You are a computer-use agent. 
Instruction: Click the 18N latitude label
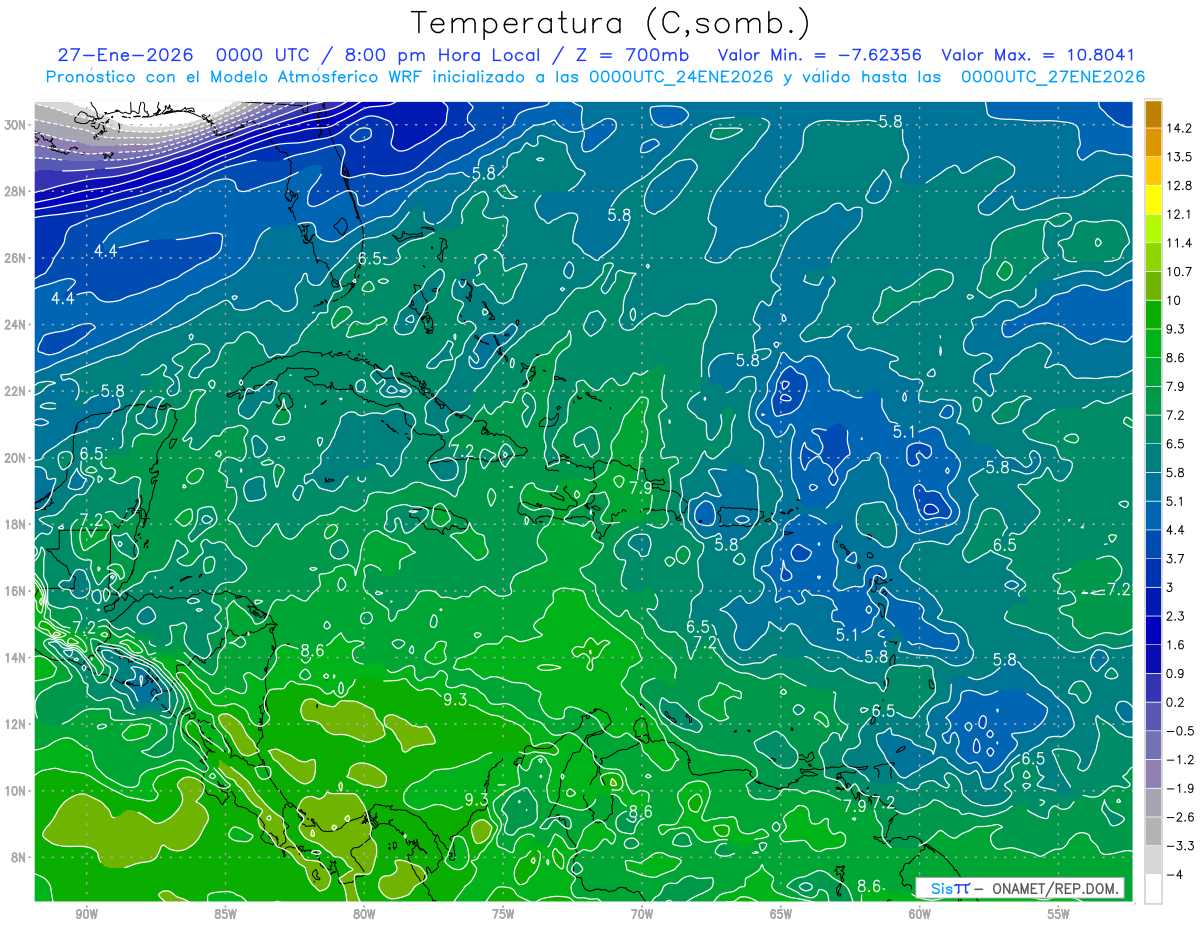click(x=17, y=524)
